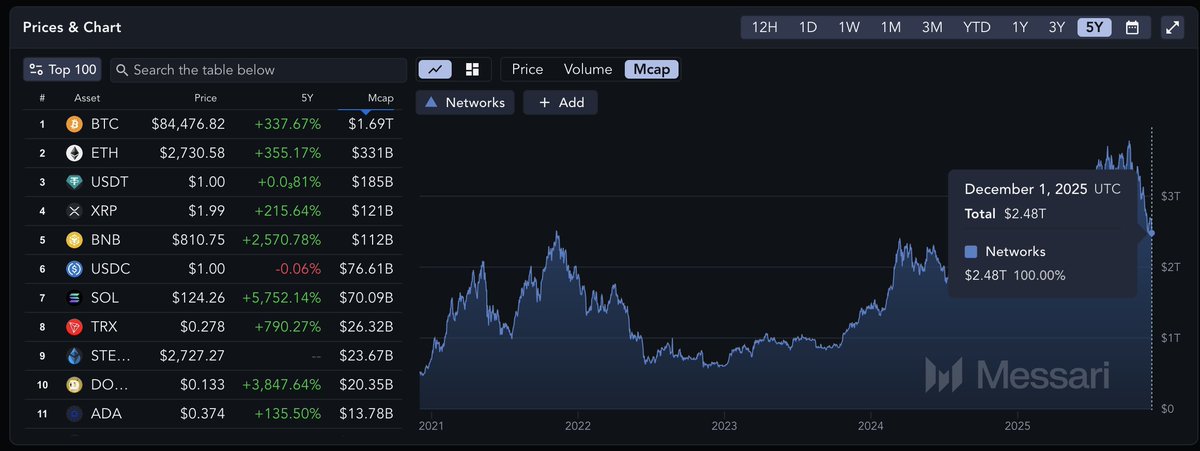This screenshot has height=451, width=1200.
Task: Click the XRP coin icon
Action: 73,211
